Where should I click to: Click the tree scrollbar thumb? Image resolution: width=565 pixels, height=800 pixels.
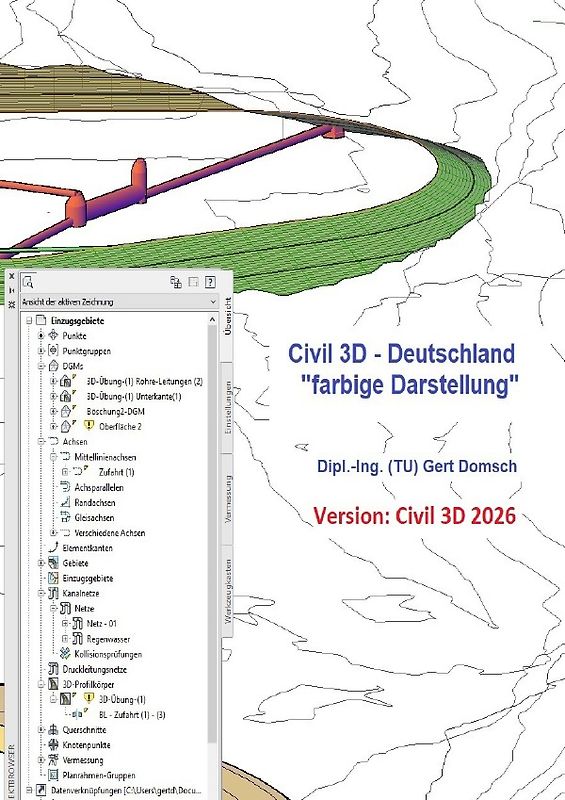pyautogui.click(x=212, y=533)
